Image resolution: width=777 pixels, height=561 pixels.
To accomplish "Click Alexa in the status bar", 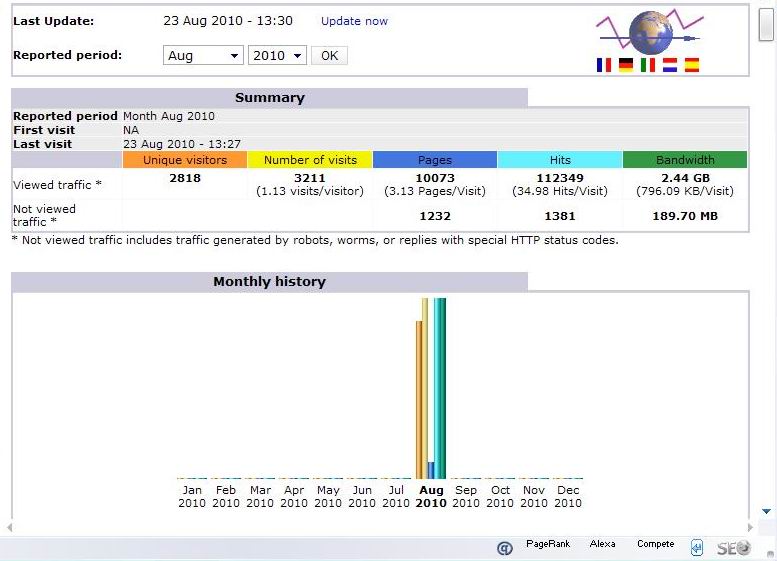I will [603, 544].
